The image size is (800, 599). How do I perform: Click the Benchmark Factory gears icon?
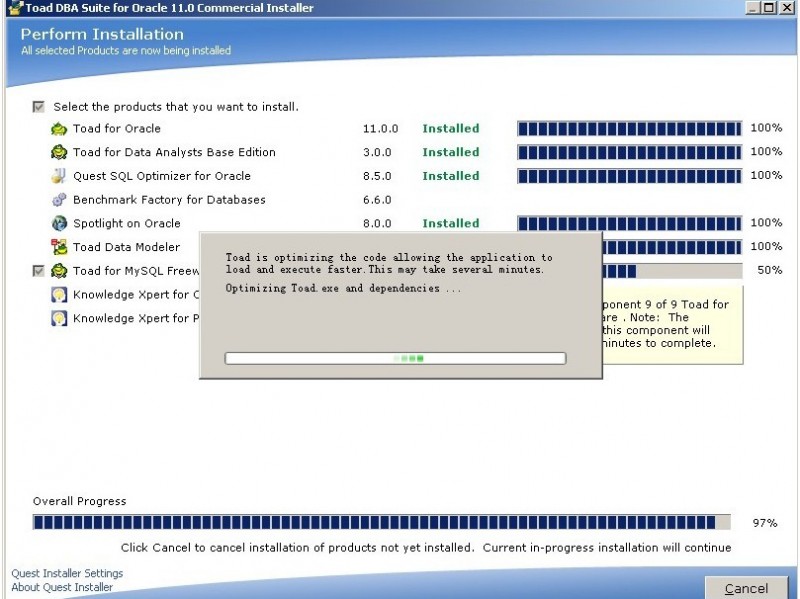click(x=59, y=199)
